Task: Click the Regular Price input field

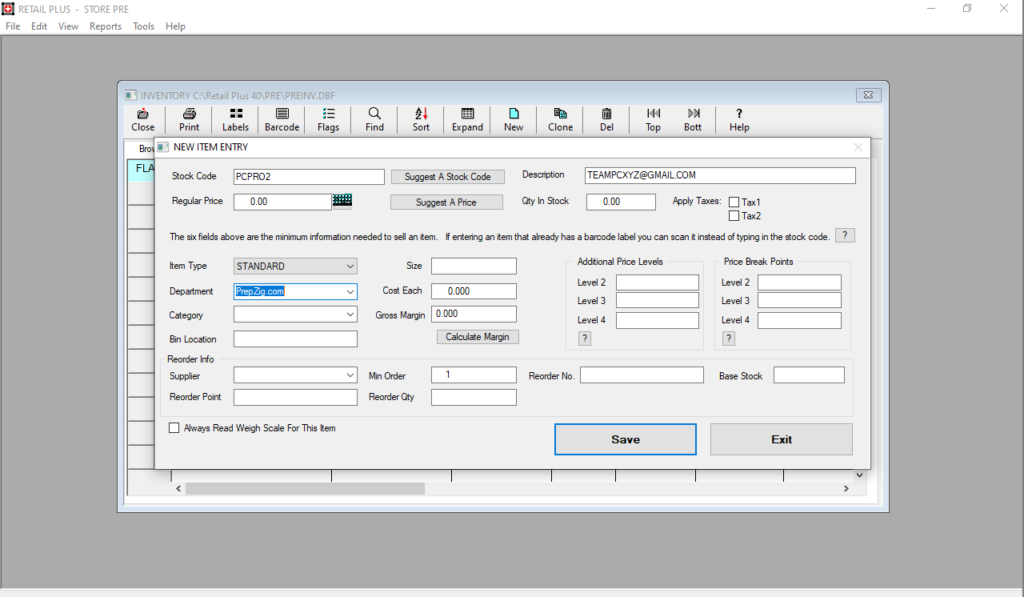Action: coord(282,202)
